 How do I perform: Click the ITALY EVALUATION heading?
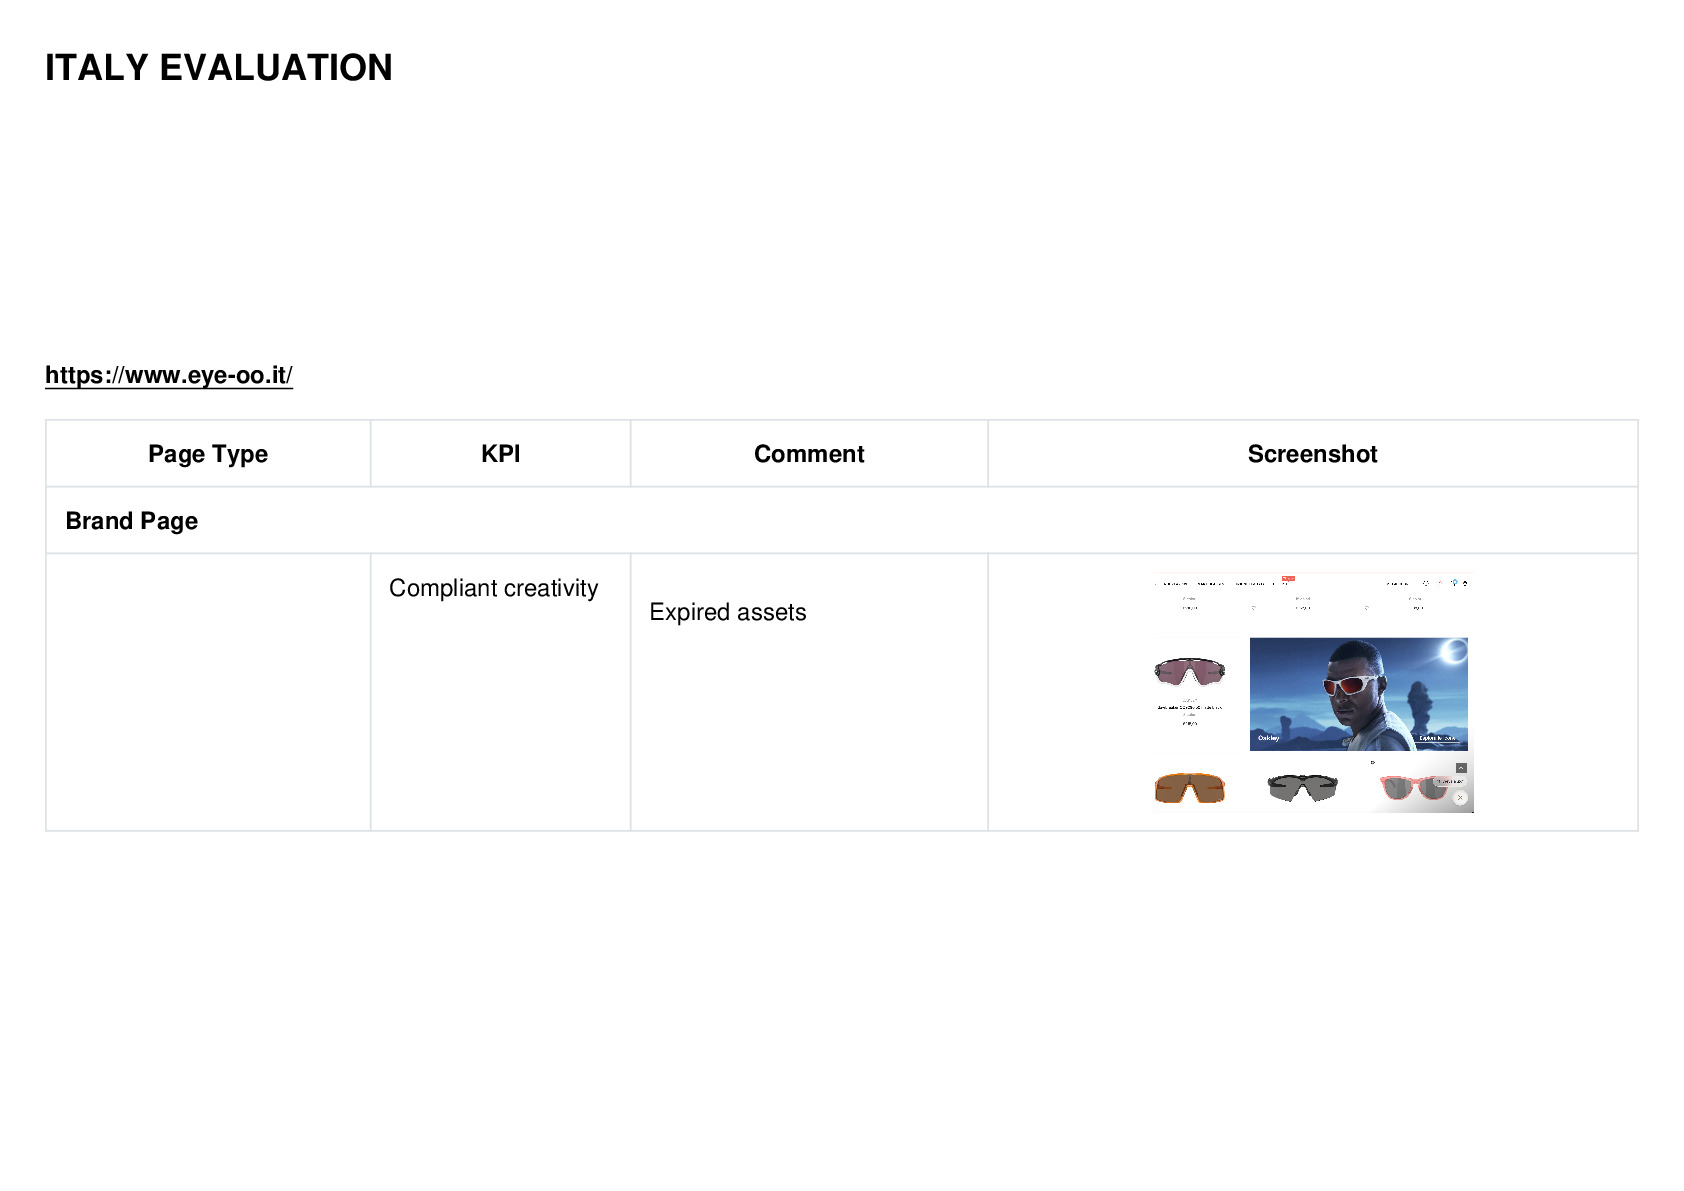point(219,68)
